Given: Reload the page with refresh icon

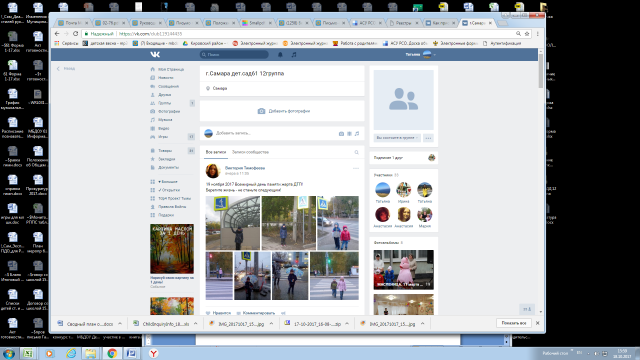Looking at the screenshot, I should pyautogui.click(x=76, y=34).
